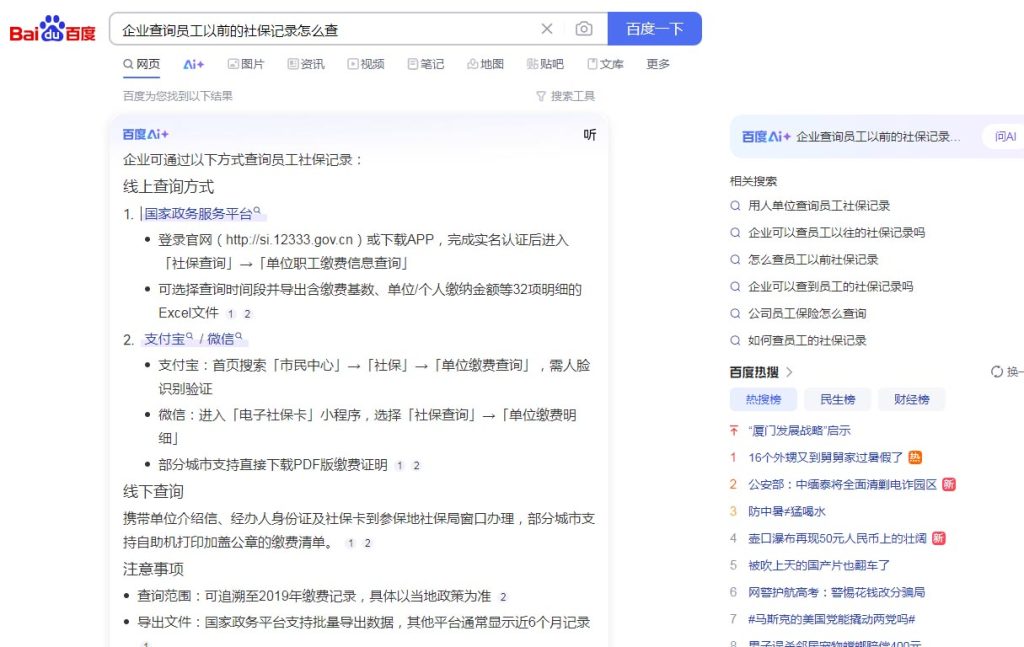Open the Baidu logo homepage
The width and height of the screenshot is (1024, 647).
[52, 29]
